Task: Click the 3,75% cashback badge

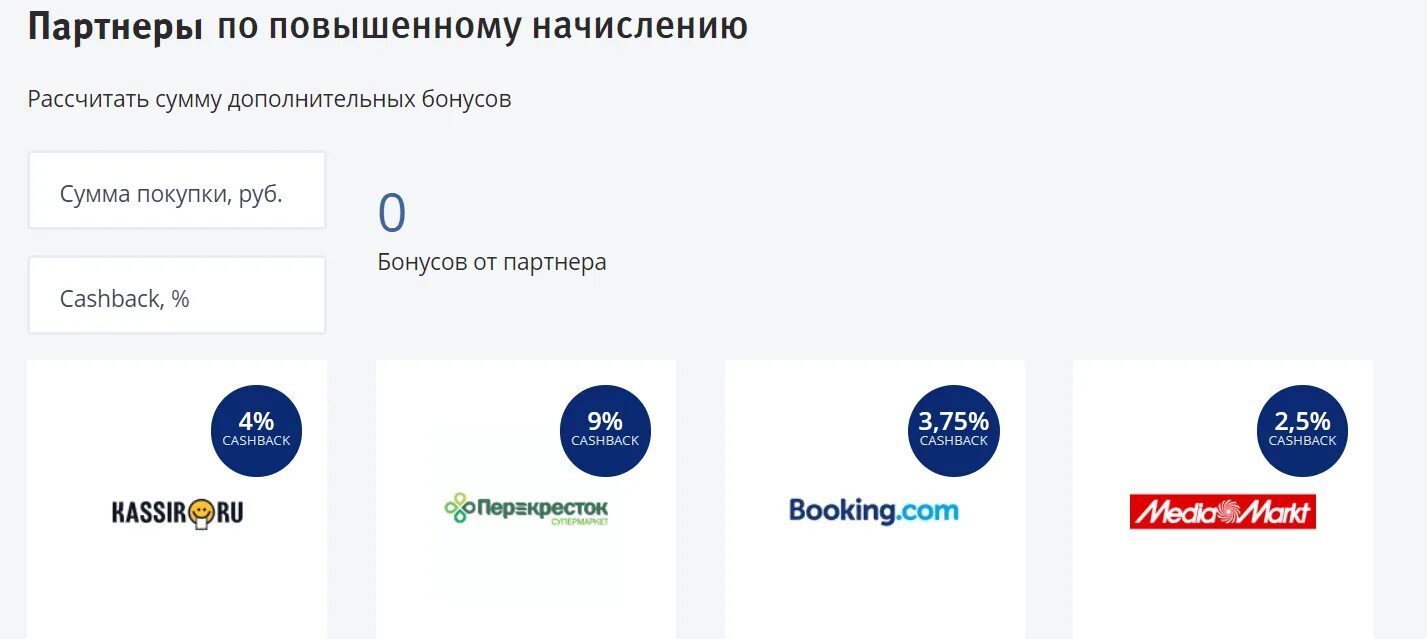Action: pos(953,430)
